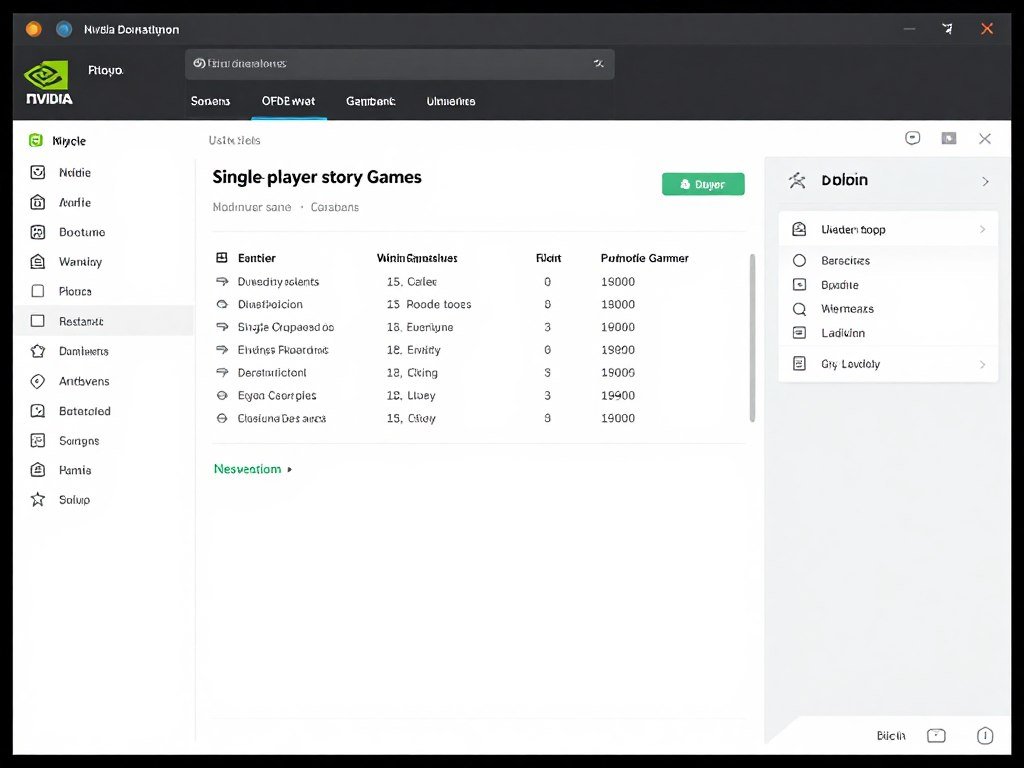Check the Pionca checkbox in the sidebar
The width and height of the screenshot is (1024, 768).
(35, 291)
